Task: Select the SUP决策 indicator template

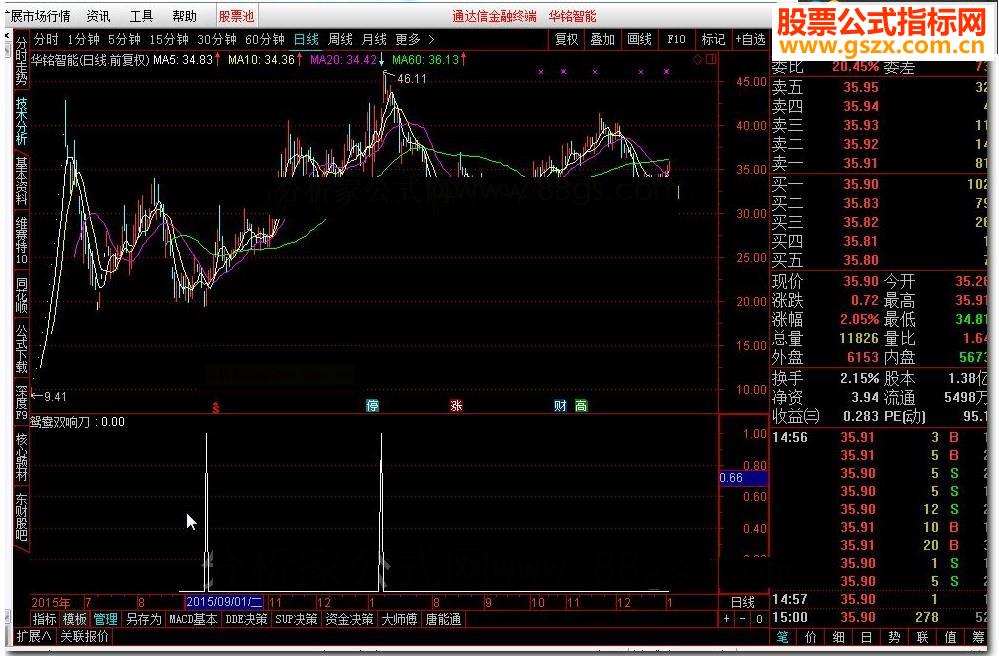Action: coord(296,619)
